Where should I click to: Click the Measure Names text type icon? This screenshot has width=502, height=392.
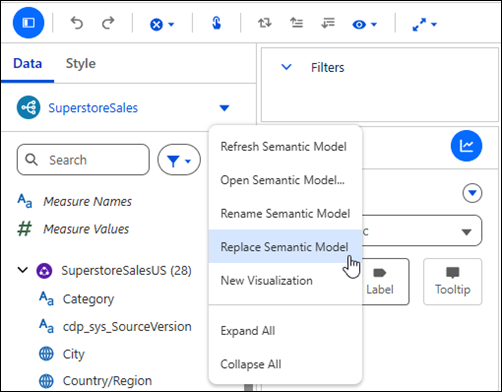click(x=25, y=201)
